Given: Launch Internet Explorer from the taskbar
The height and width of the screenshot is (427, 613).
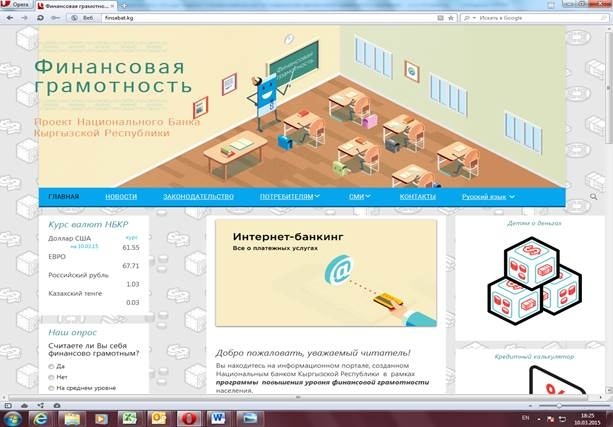Looking at the screenshot, I should coord(41,419).
